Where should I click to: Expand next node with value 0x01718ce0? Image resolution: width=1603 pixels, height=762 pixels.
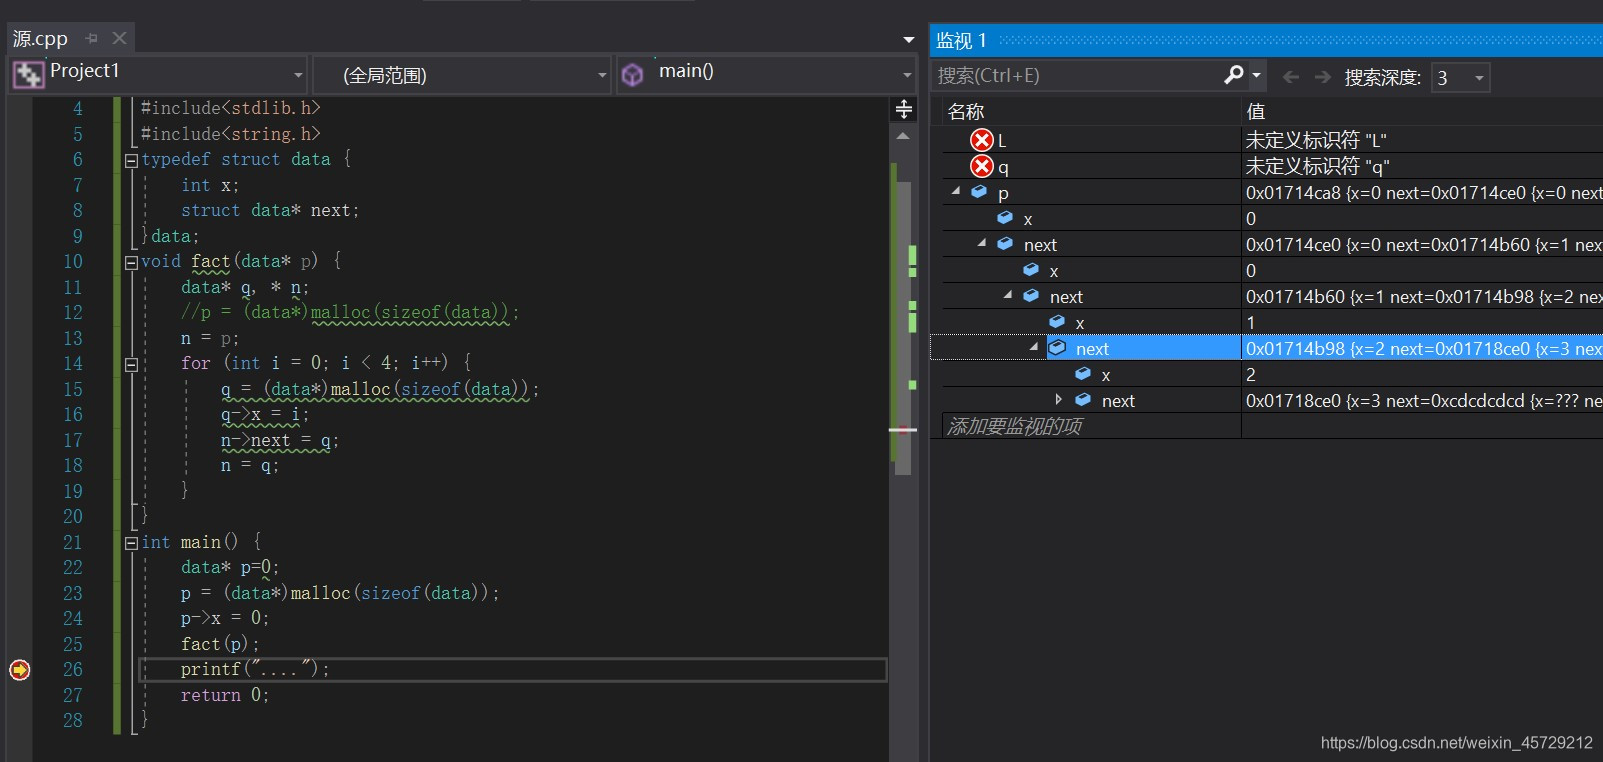click(1059, 399)
